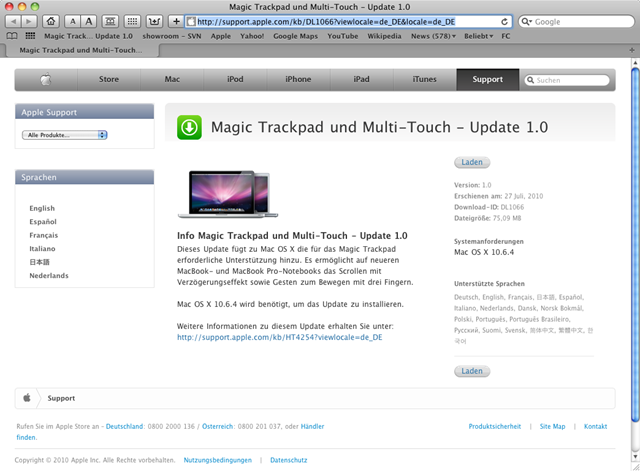Viewport: 640px width, 471px height.
Task: Click the Home icon in Safari toolbar
Action: pos(51,21)
